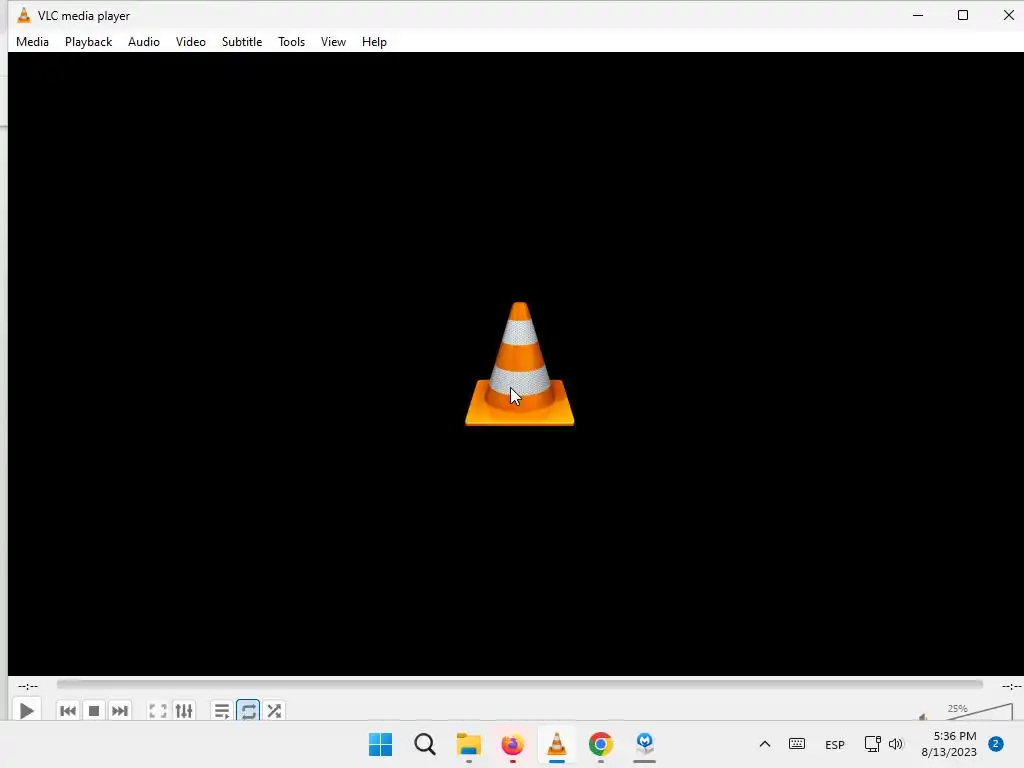Open system volume tray icon
The height and width of the screenshot is (768, 1024).
point(895,744)
